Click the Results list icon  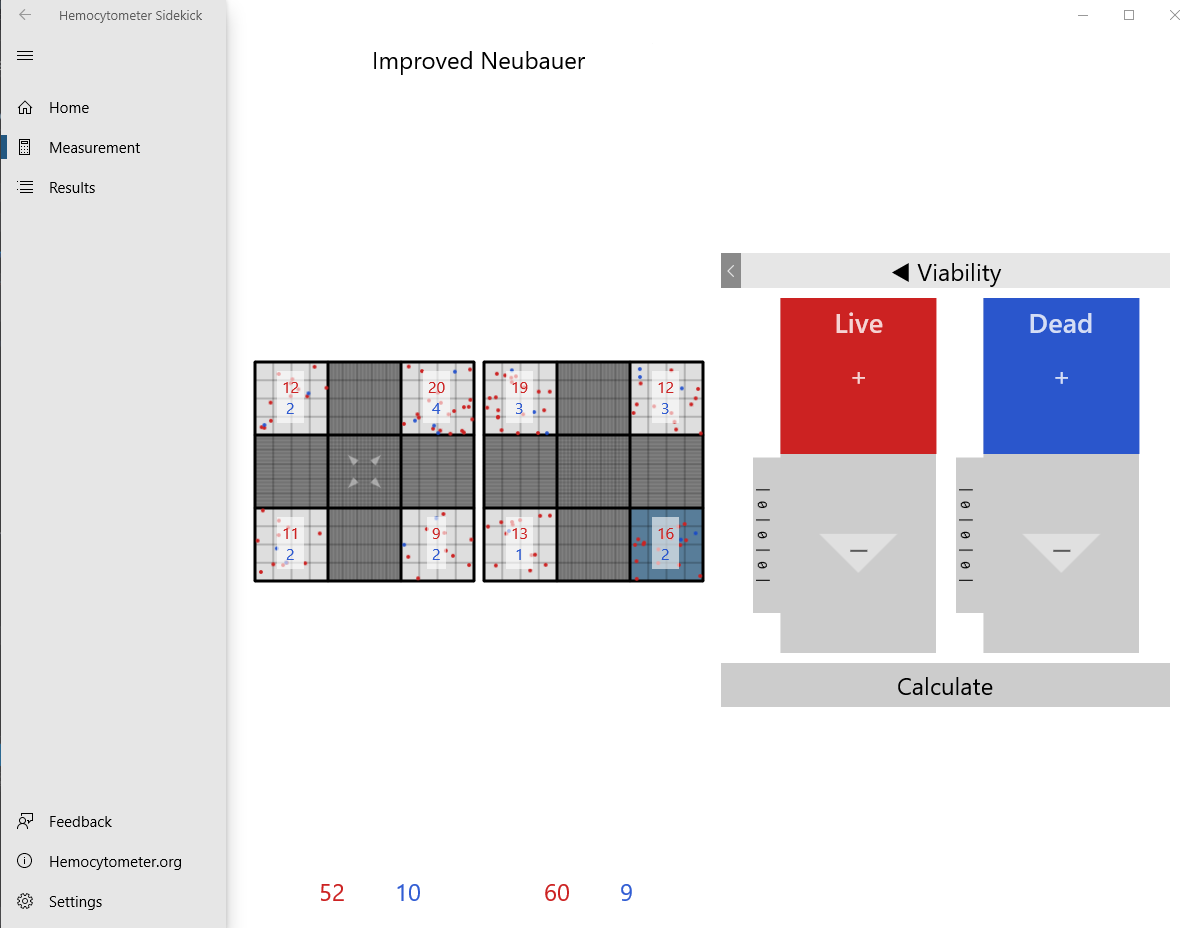point(25,187)
